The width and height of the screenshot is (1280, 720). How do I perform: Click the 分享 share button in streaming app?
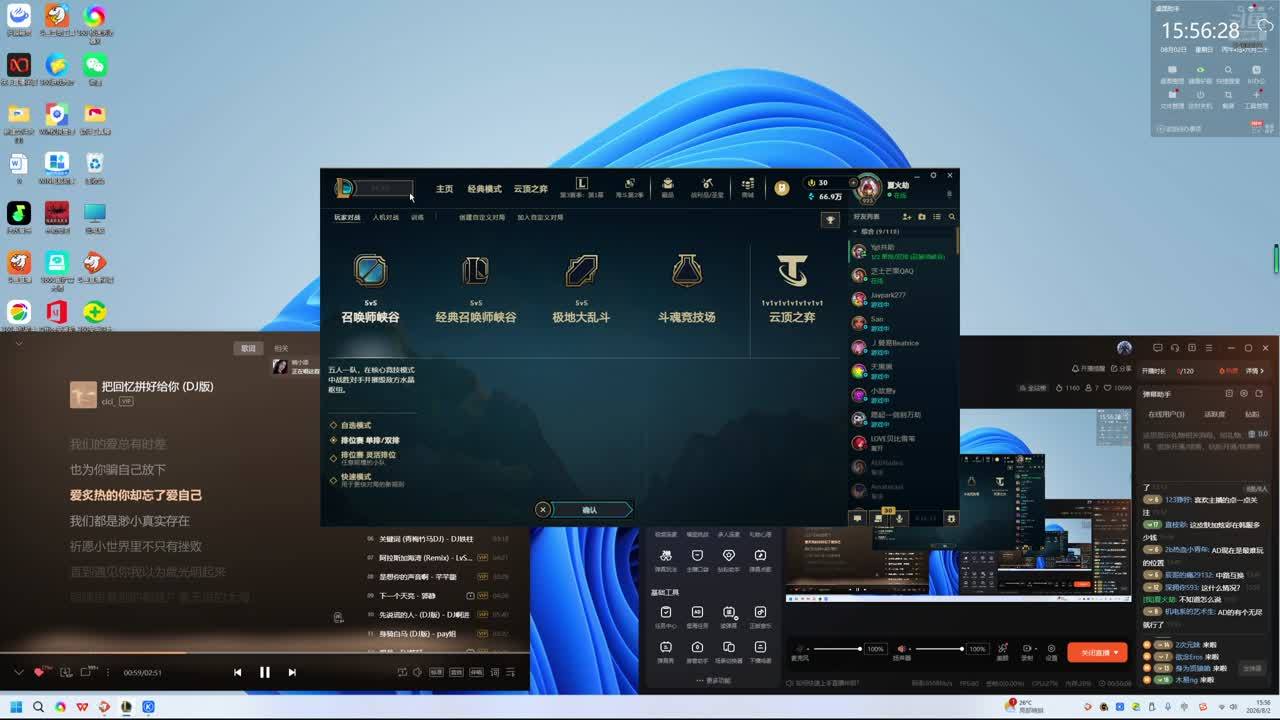point(1119,369)
